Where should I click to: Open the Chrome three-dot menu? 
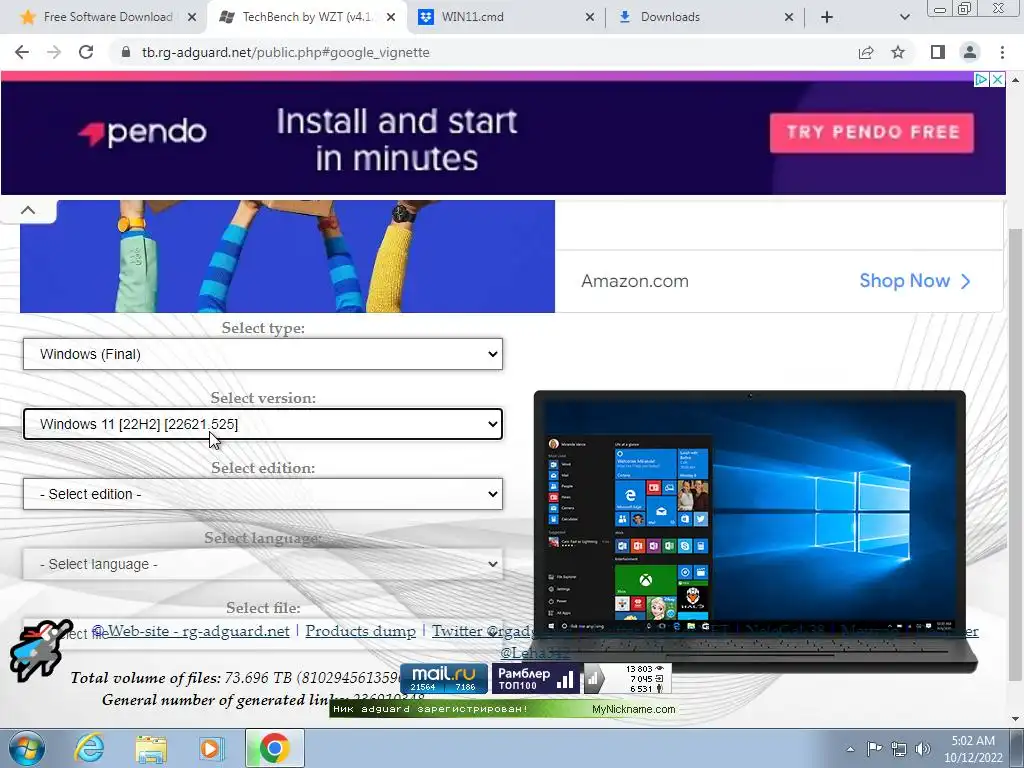click(1002, 52)
